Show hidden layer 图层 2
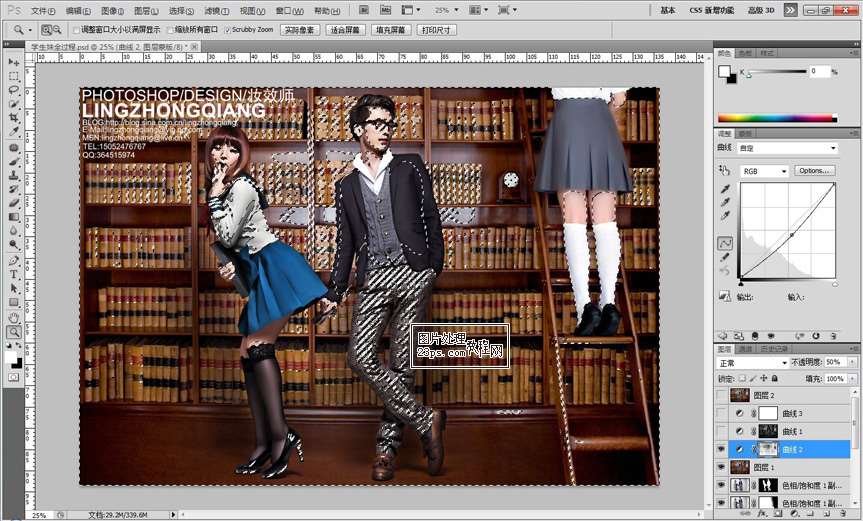This screenshot has height=521, width=863. (x=721, y=395)
